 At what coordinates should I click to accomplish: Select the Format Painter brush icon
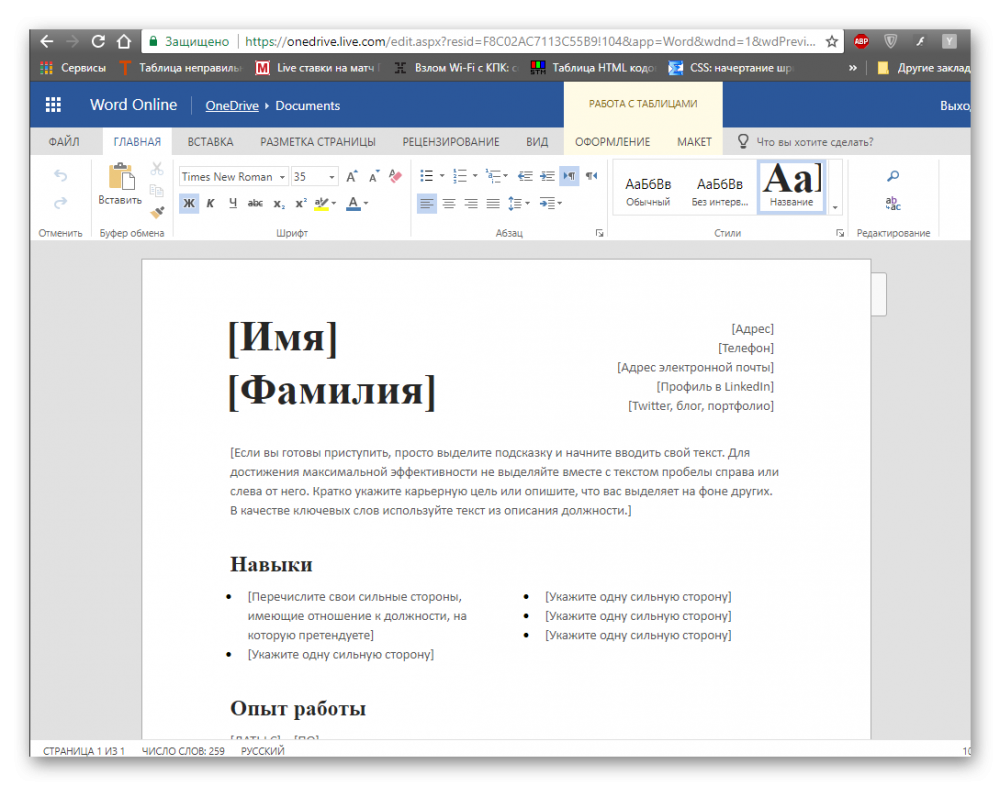(157, 212)
